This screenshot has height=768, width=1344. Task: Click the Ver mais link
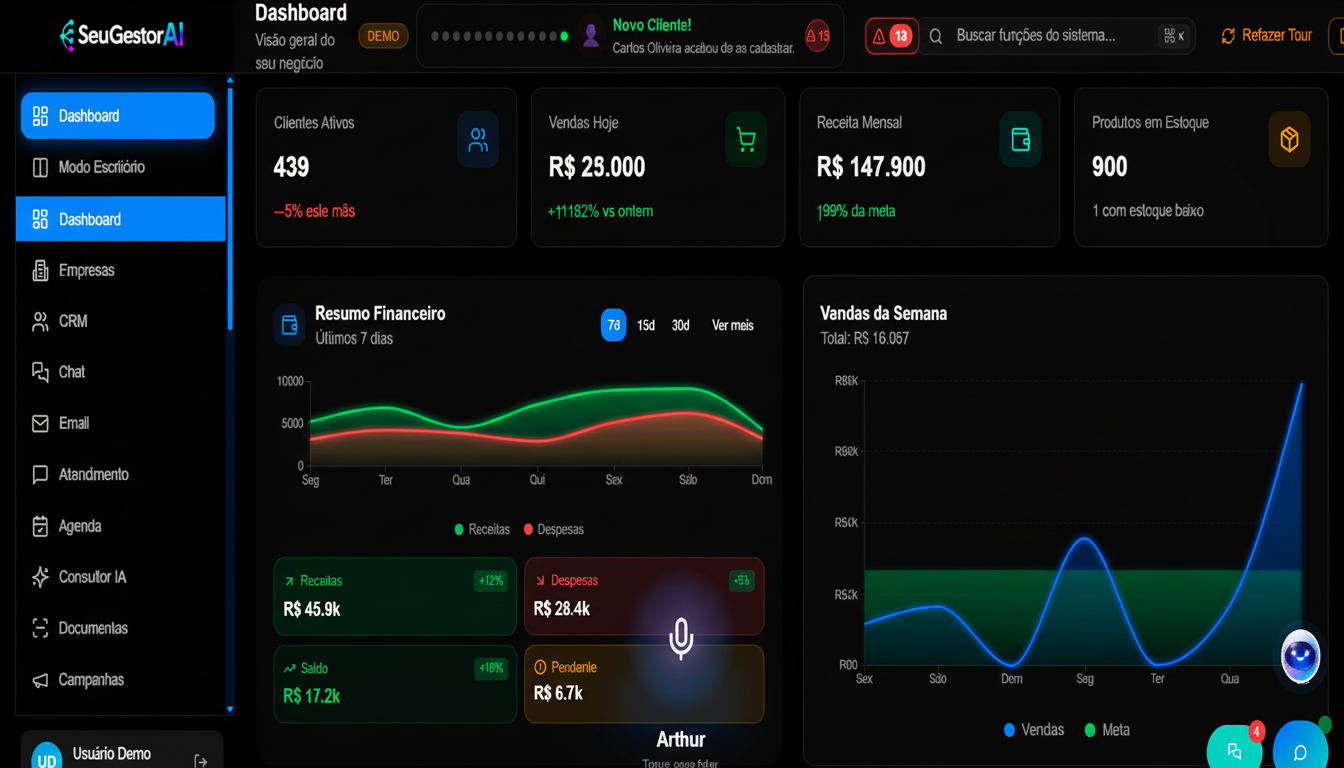(x=732, y=325)
